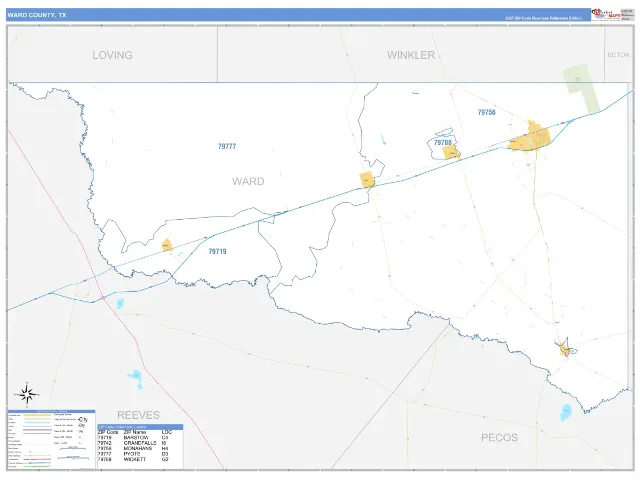The image size is (640, 480).
Task: Click the green park area in the northeast
Action: [x=580, y=87]
